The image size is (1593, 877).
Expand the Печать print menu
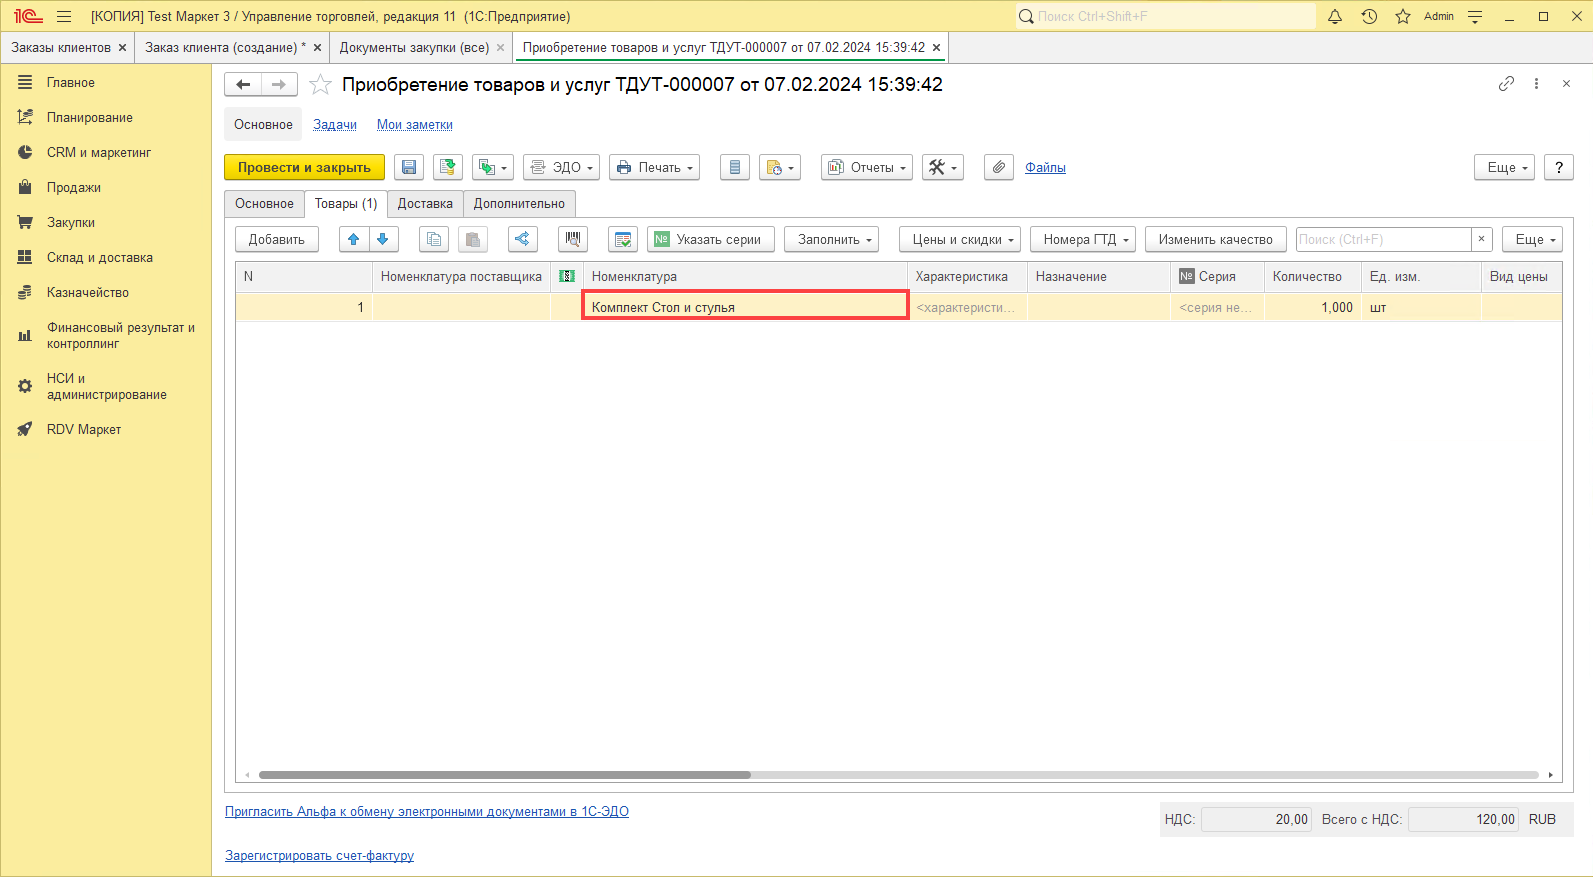(655, 167)
